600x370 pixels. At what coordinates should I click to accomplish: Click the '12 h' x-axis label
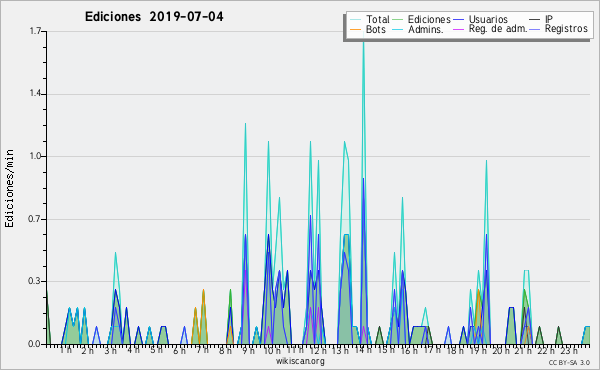click(x=318, y=351)
